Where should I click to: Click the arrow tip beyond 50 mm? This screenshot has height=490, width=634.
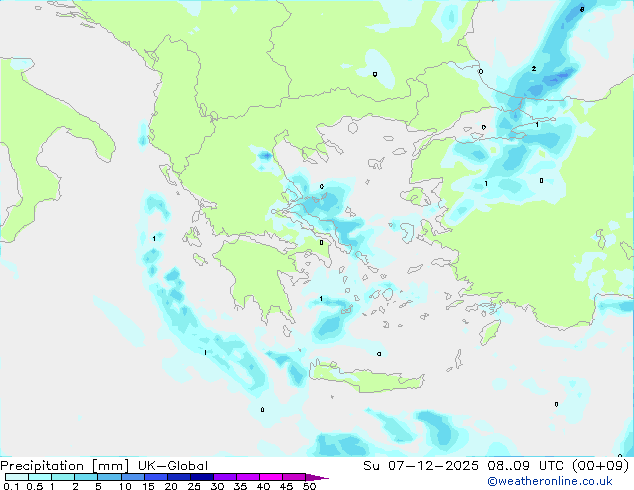[317, 477]
